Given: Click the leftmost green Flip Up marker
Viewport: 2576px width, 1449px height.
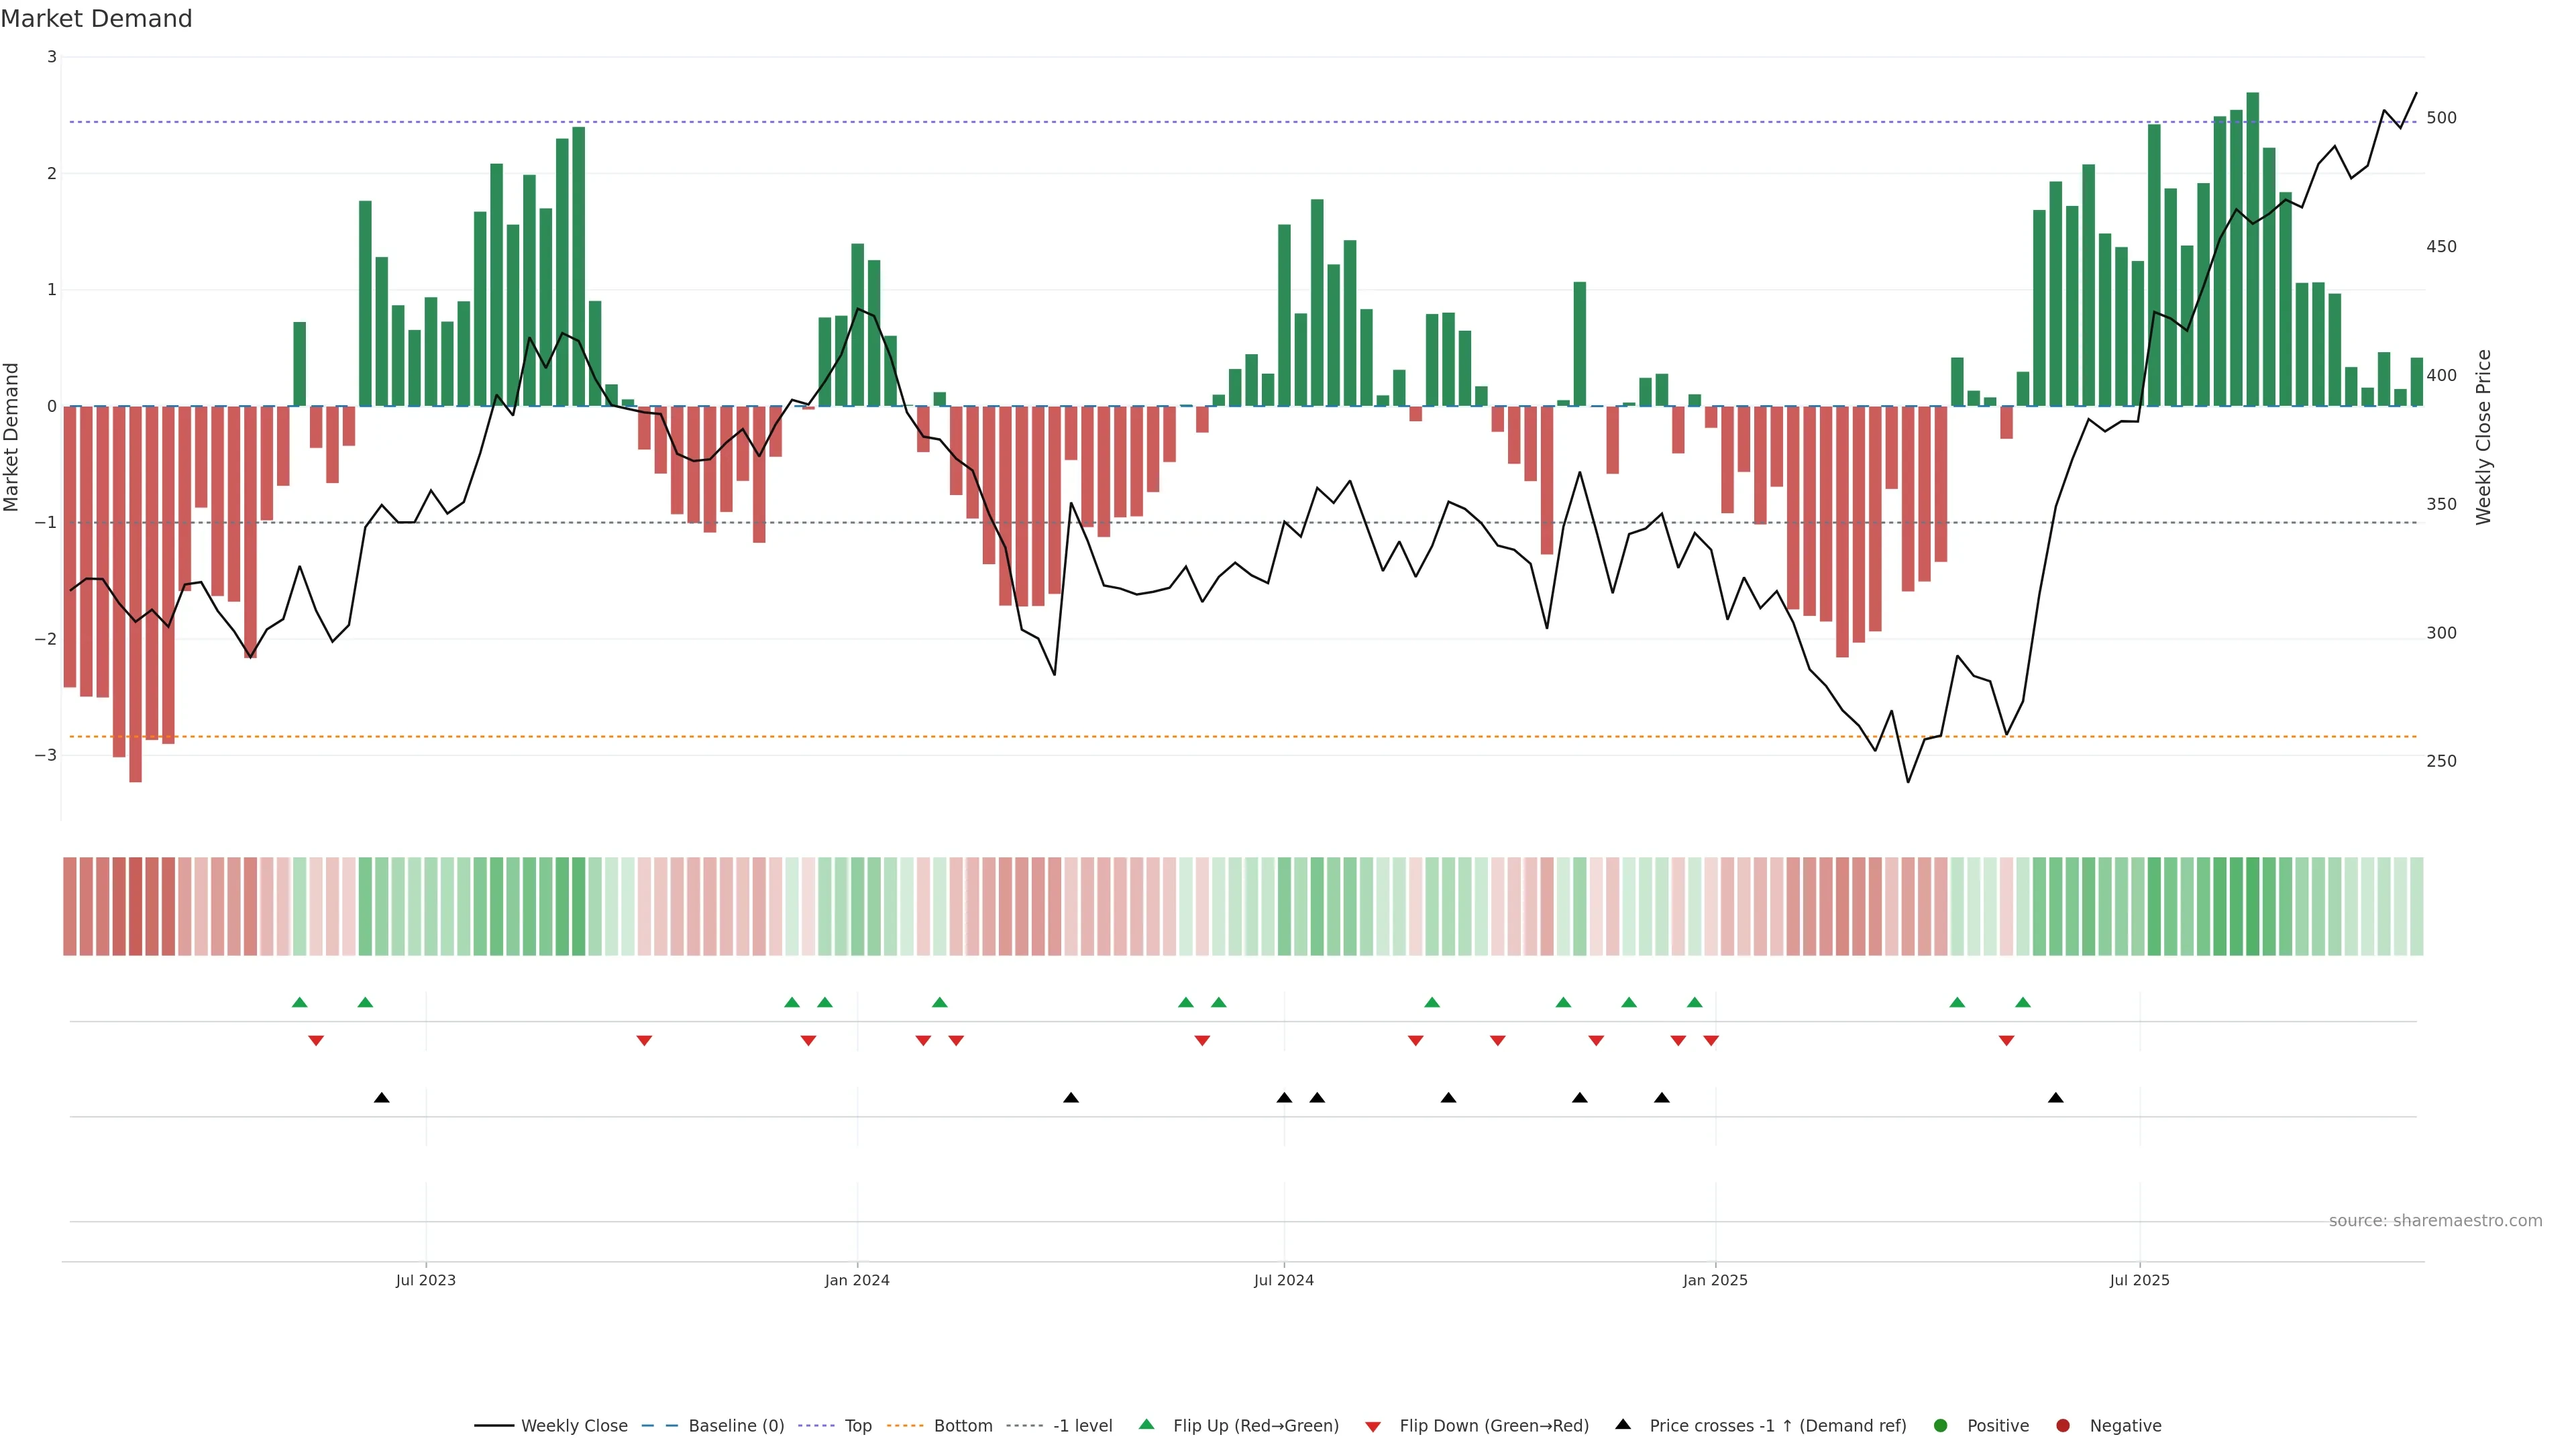Looking at the screenshot, I should (299, 1002).
